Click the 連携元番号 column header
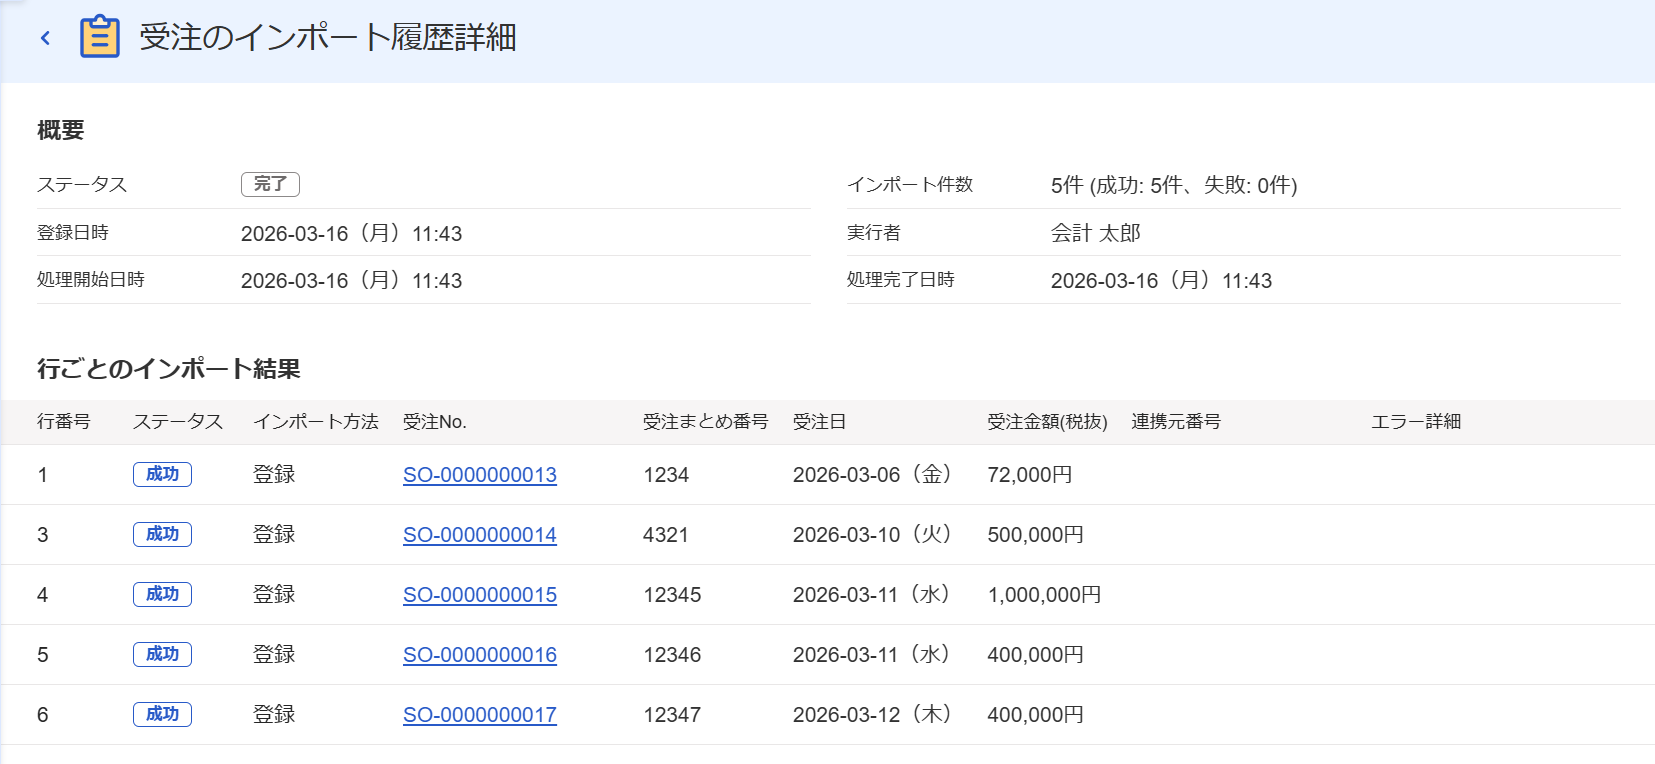Screen dimensions: 1655x764 (1176, 422)
